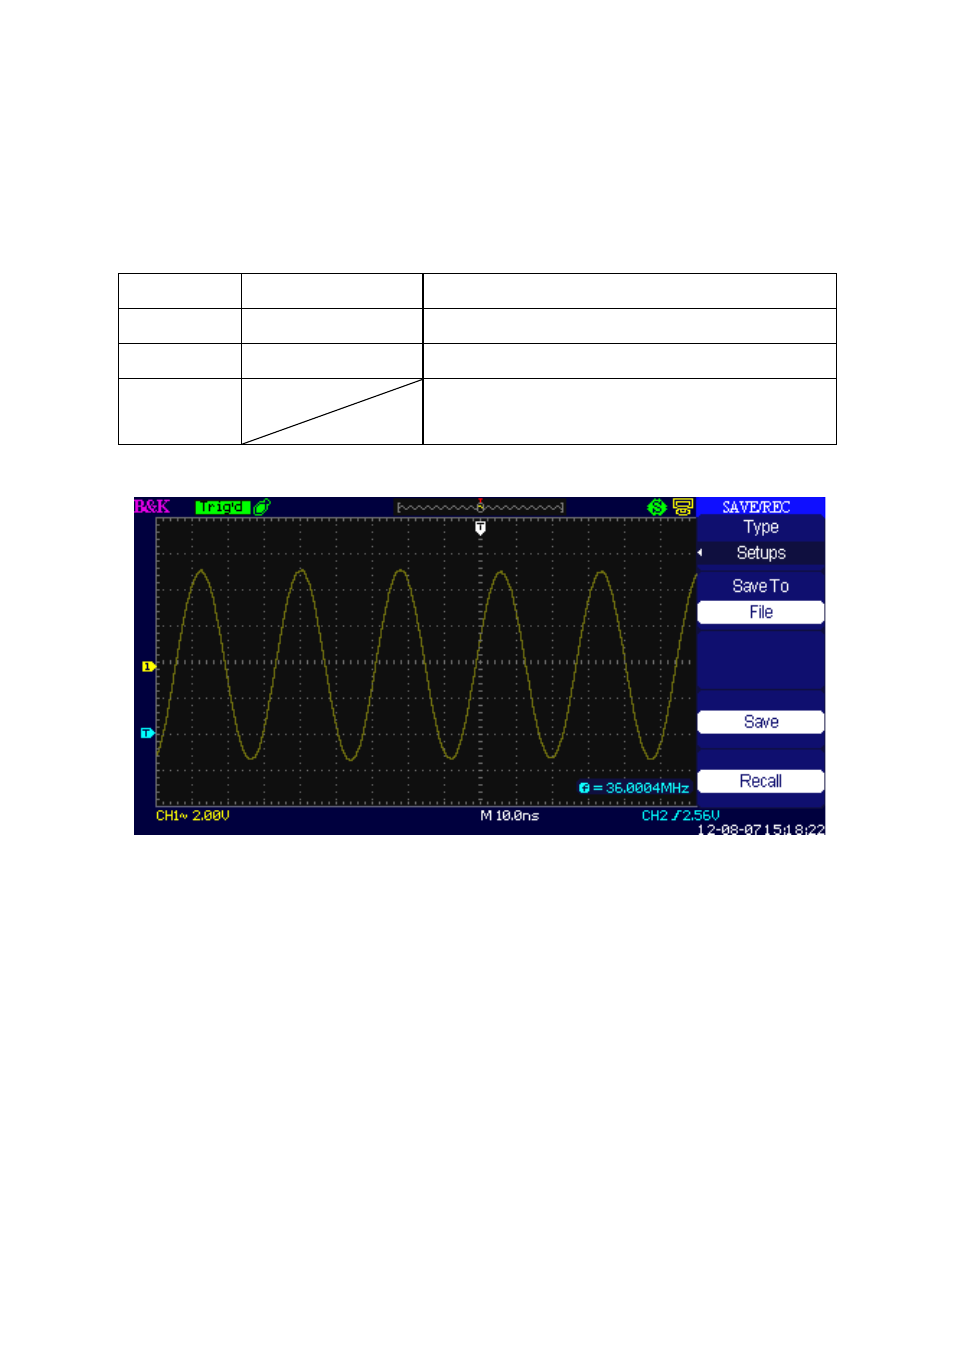This screenshot has height=1352, width=953.
Task: Click the CH1 2.00V scale readout
Action: pyautogui.click(x=192, y=816)
